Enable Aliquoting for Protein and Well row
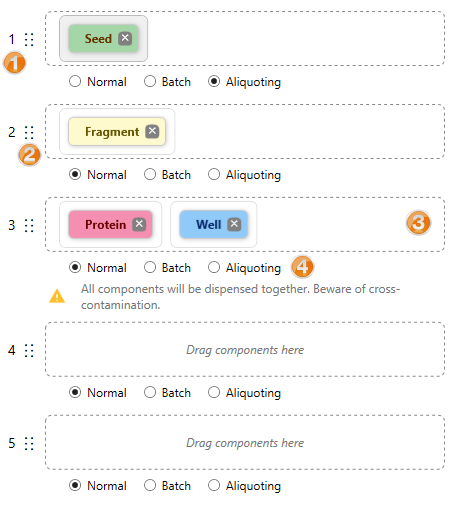Image resolution: width=453 pixels, height=509 pixels. click(x=214, y=267)
